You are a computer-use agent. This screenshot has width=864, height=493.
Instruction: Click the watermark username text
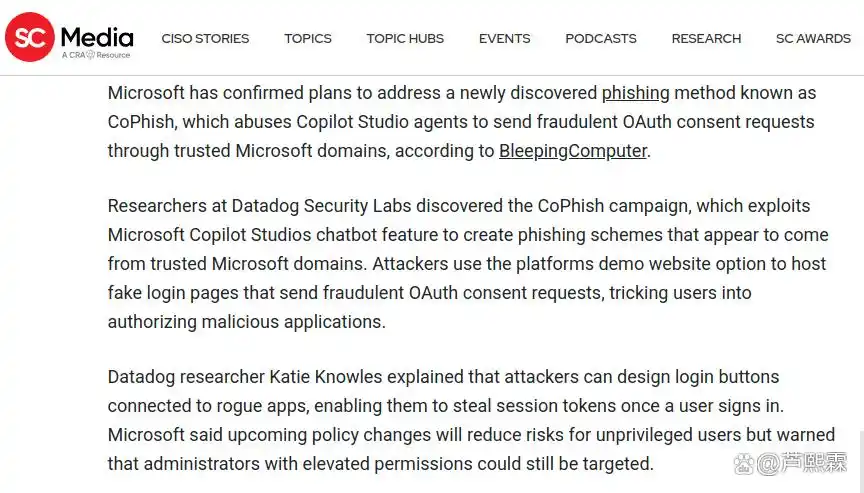click(x=802, y=464)
